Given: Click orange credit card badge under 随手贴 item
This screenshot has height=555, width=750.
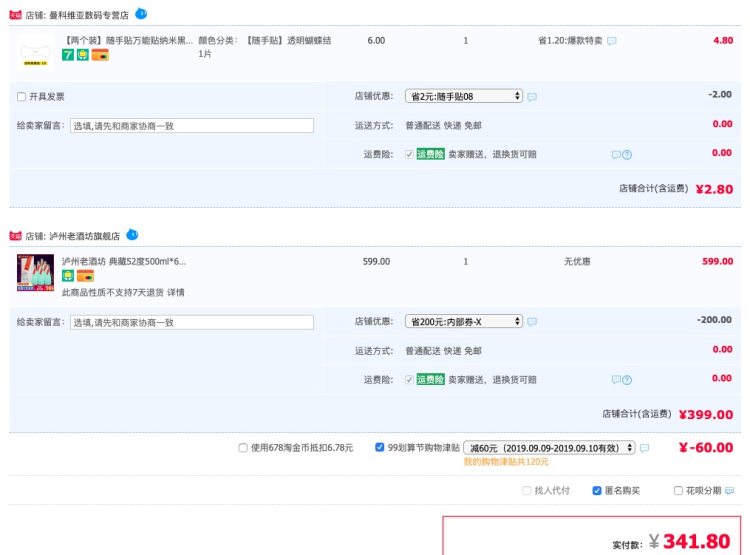Looking at the screenshot, I should coord(100,55).
